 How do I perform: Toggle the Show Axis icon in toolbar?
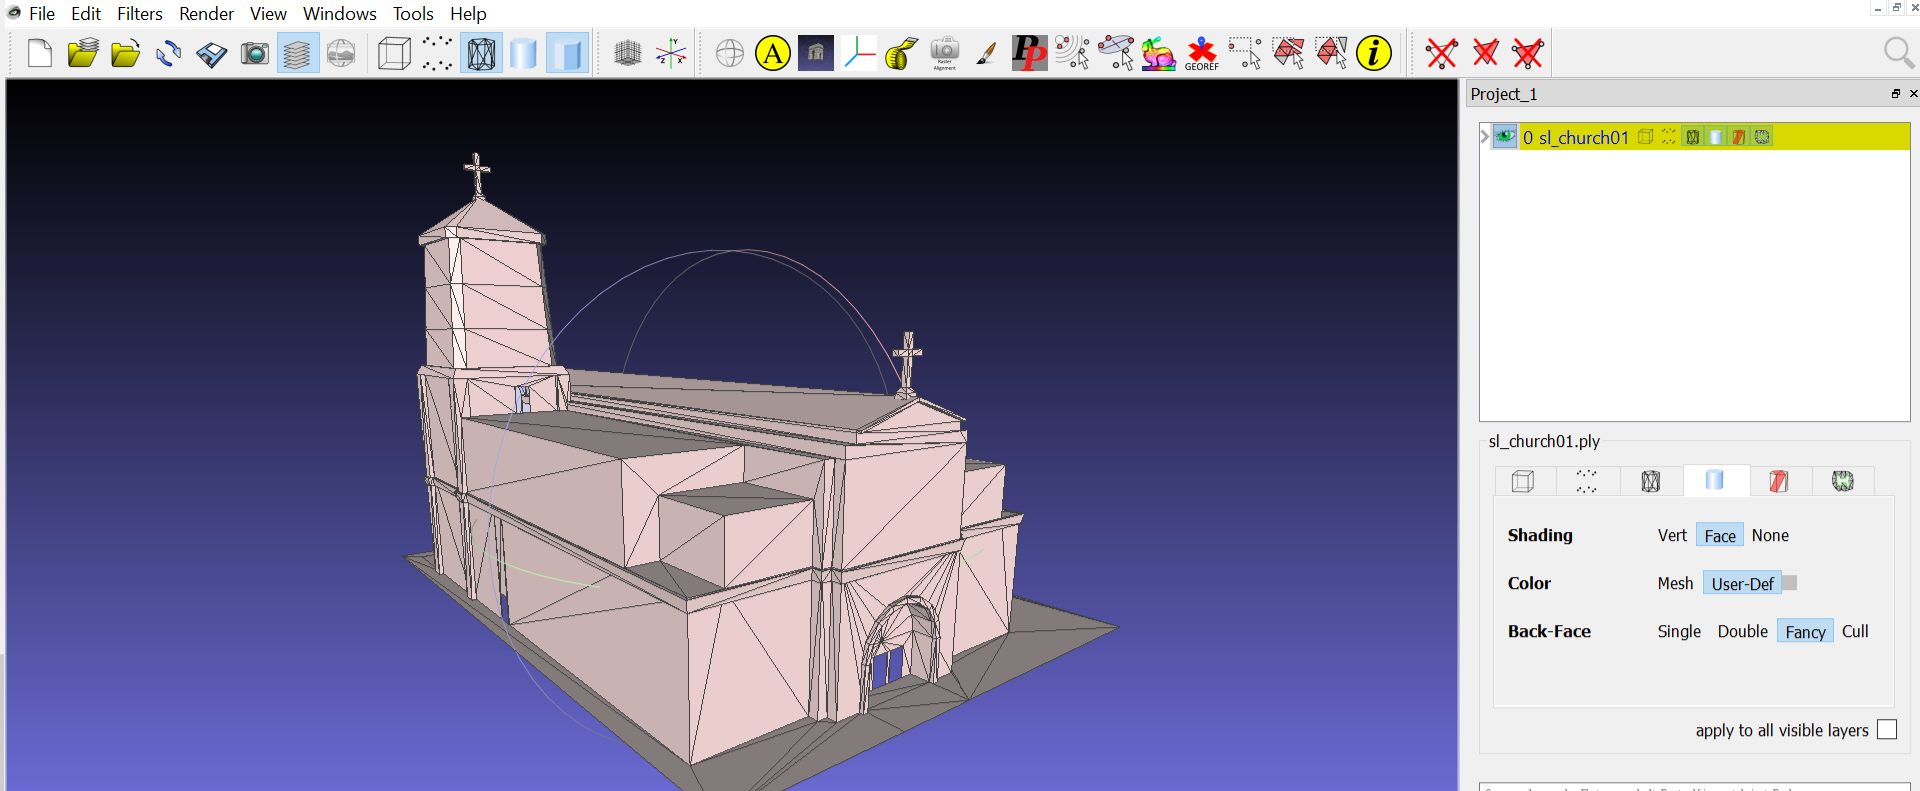point(671,54)
